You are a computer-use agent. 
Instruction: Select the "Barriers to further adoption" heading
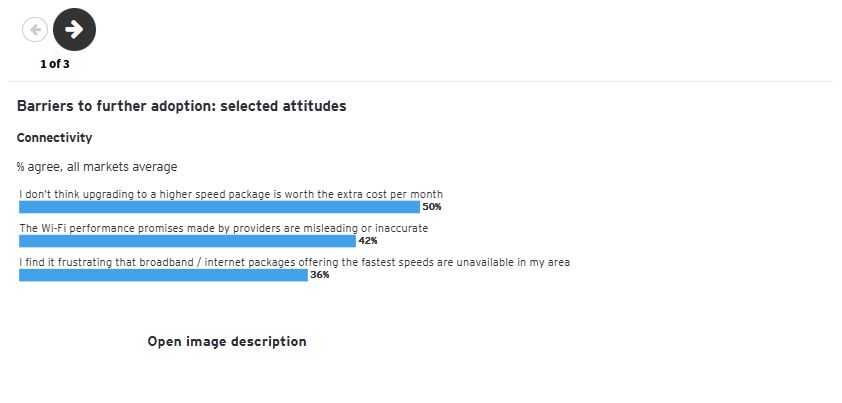click(181, 106)
